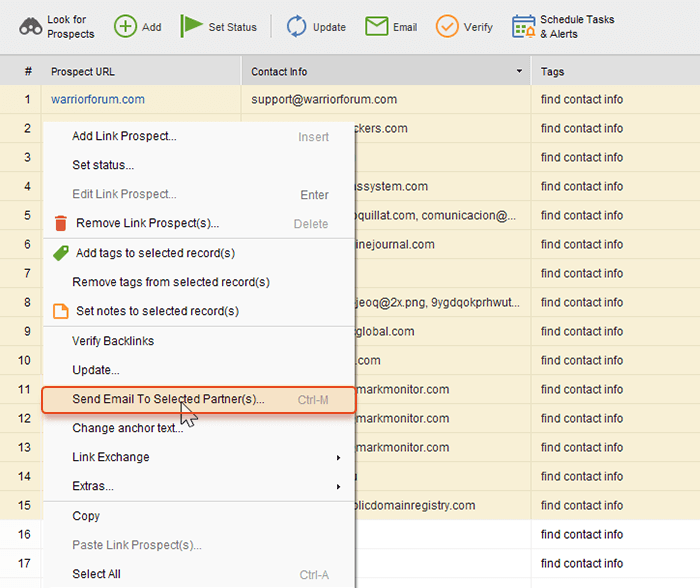Click find contact info tag in row 13

point(582,447)
